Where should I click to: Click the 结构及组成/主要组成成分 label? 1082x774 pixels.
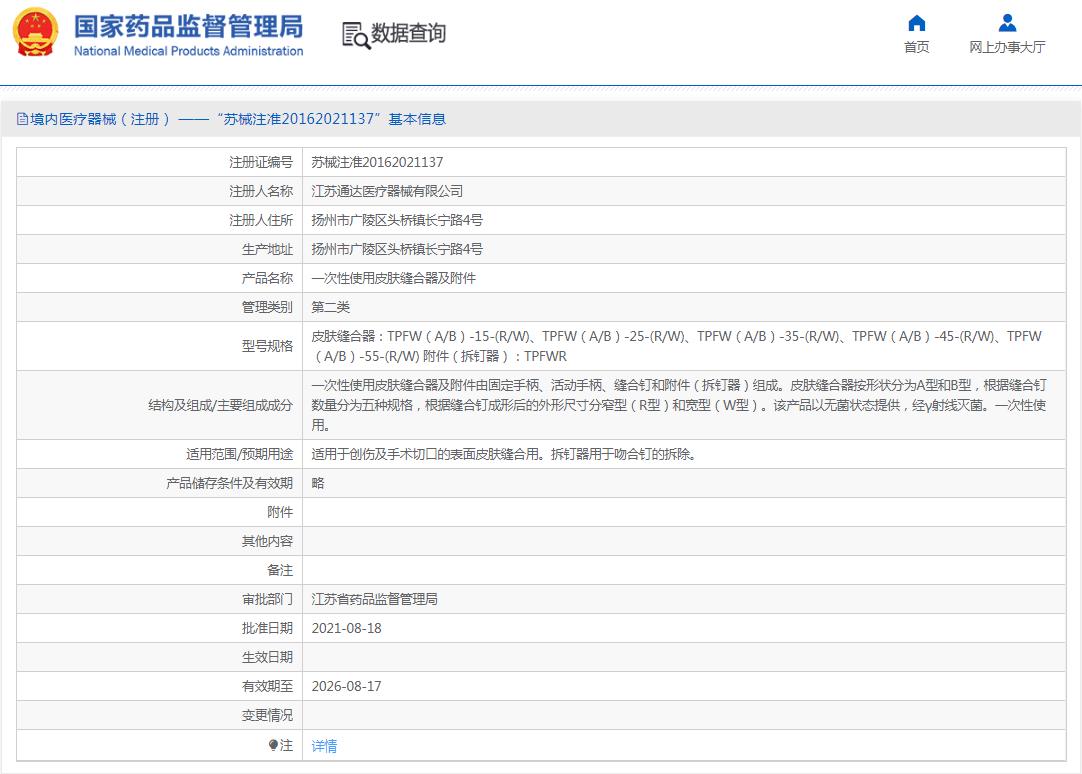(220, 405)
